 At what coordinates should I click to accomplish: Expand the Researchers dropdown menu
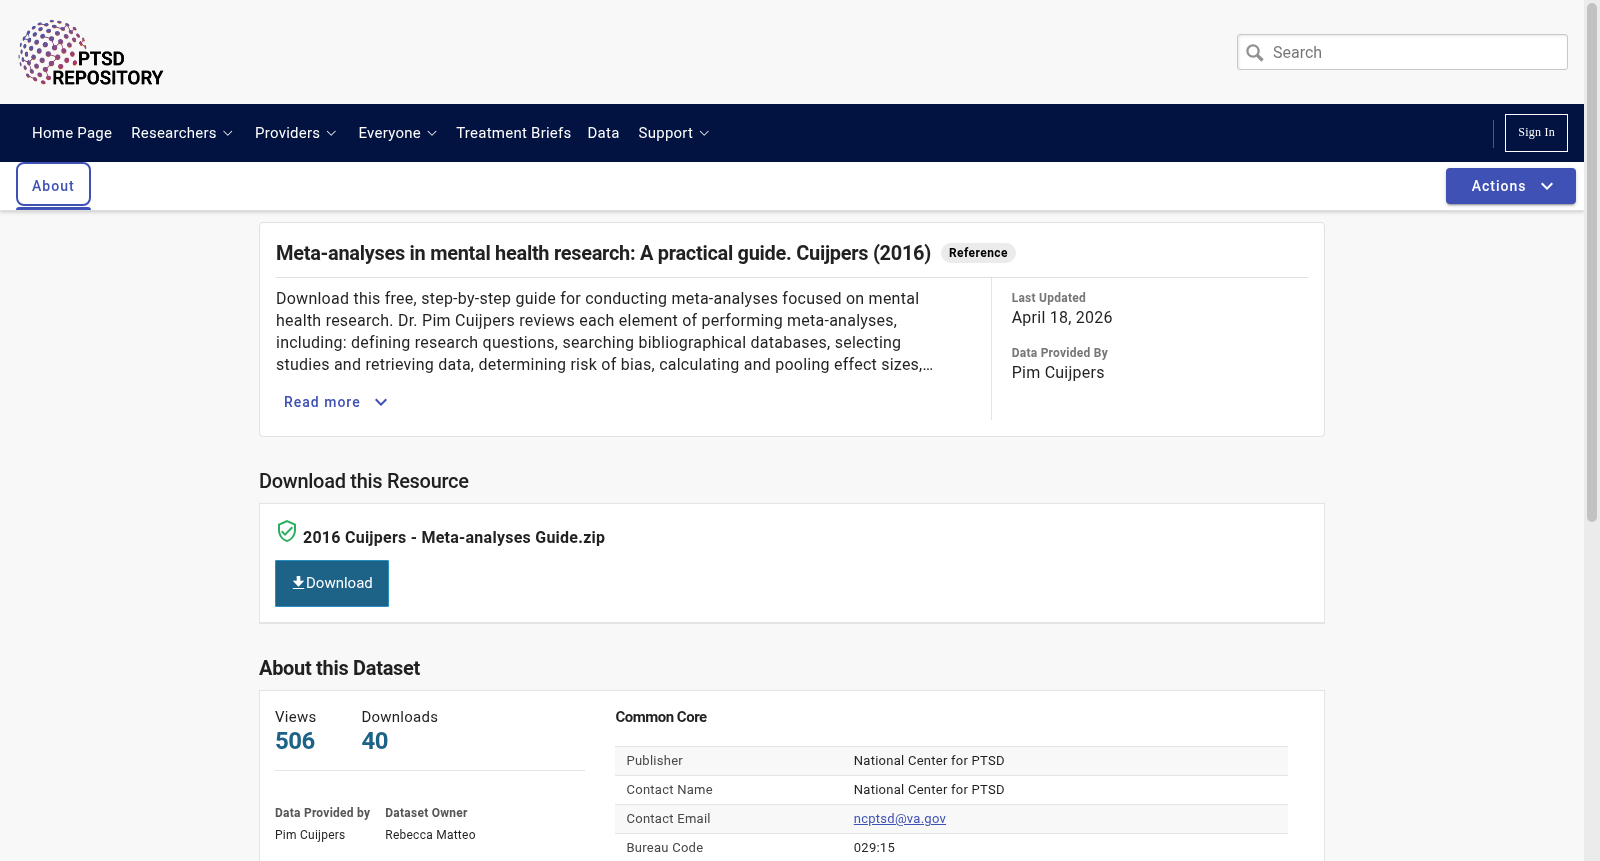182,133
